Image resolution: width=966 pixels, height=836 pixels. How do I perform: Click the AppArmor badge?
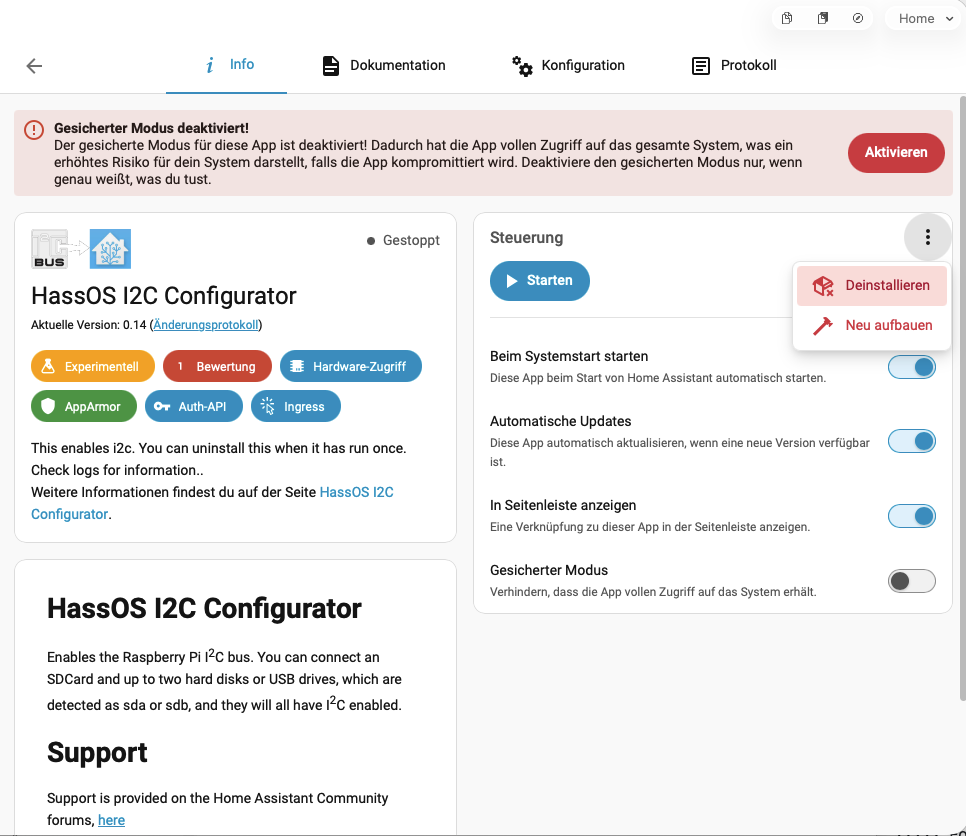click(84, 407)
